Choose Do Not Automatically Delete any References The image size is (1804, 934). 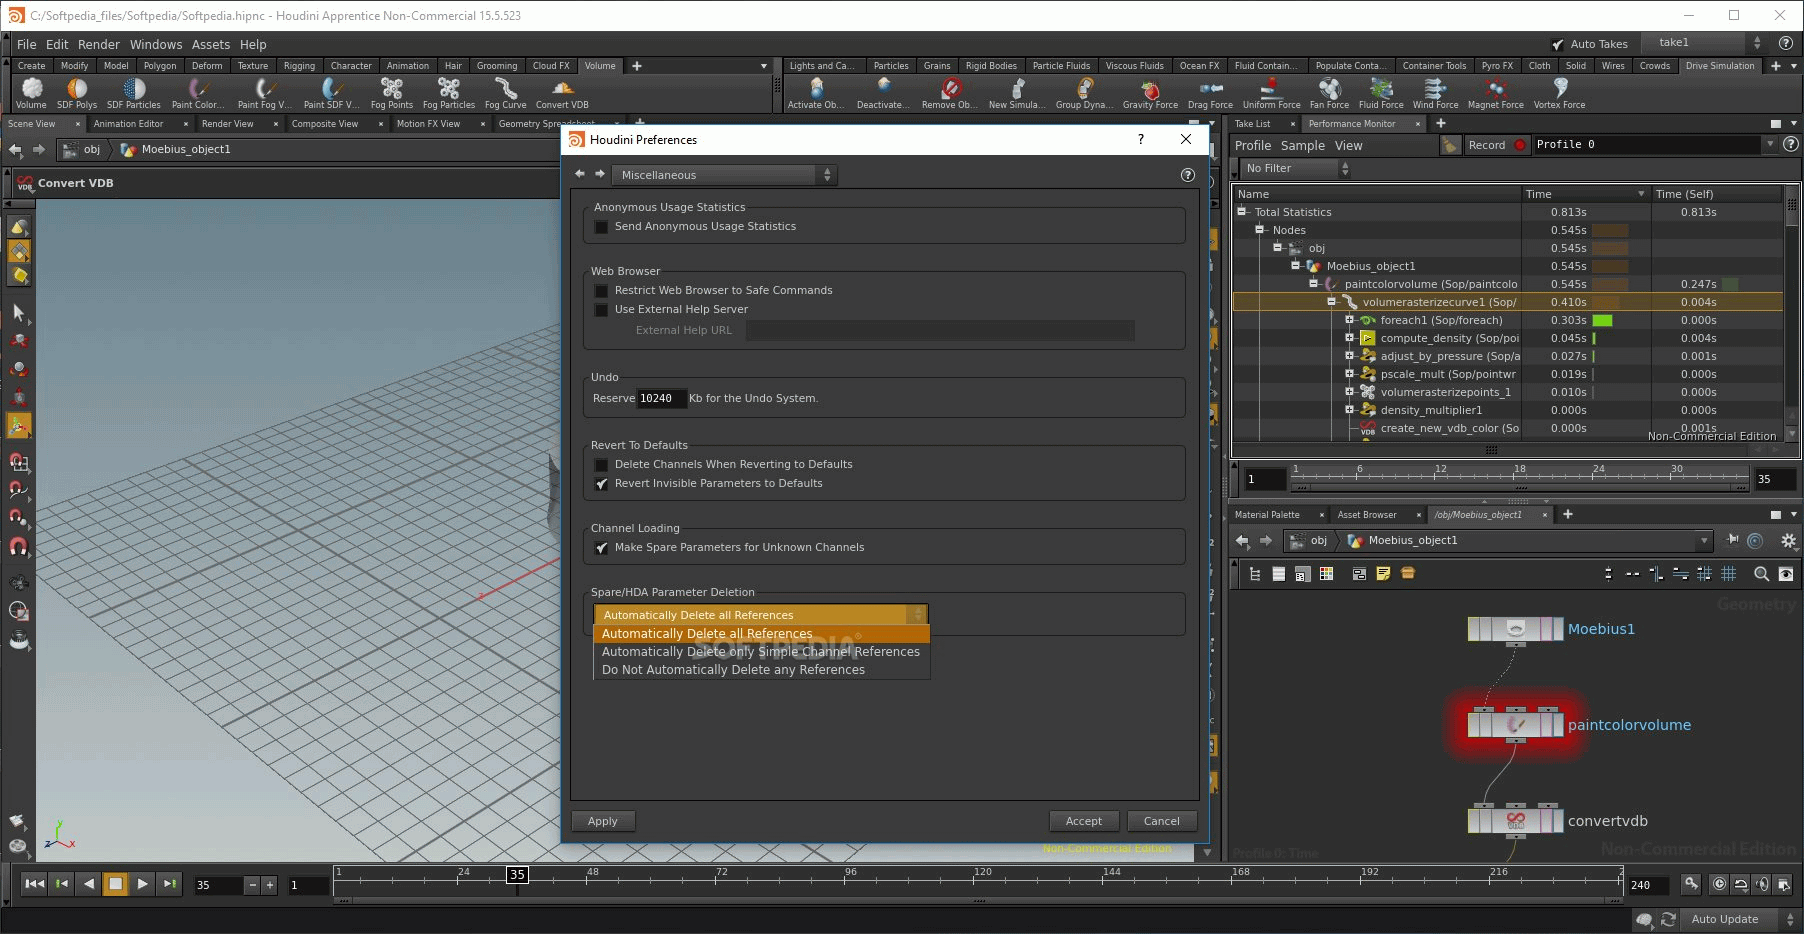[x=761, y=670]
